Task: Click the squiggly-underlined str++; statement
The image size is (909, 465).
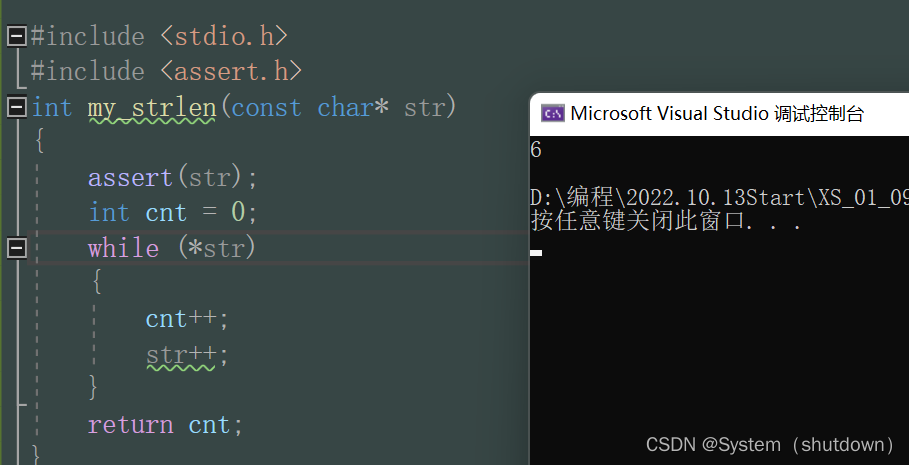Action: [x=187, y=354]
